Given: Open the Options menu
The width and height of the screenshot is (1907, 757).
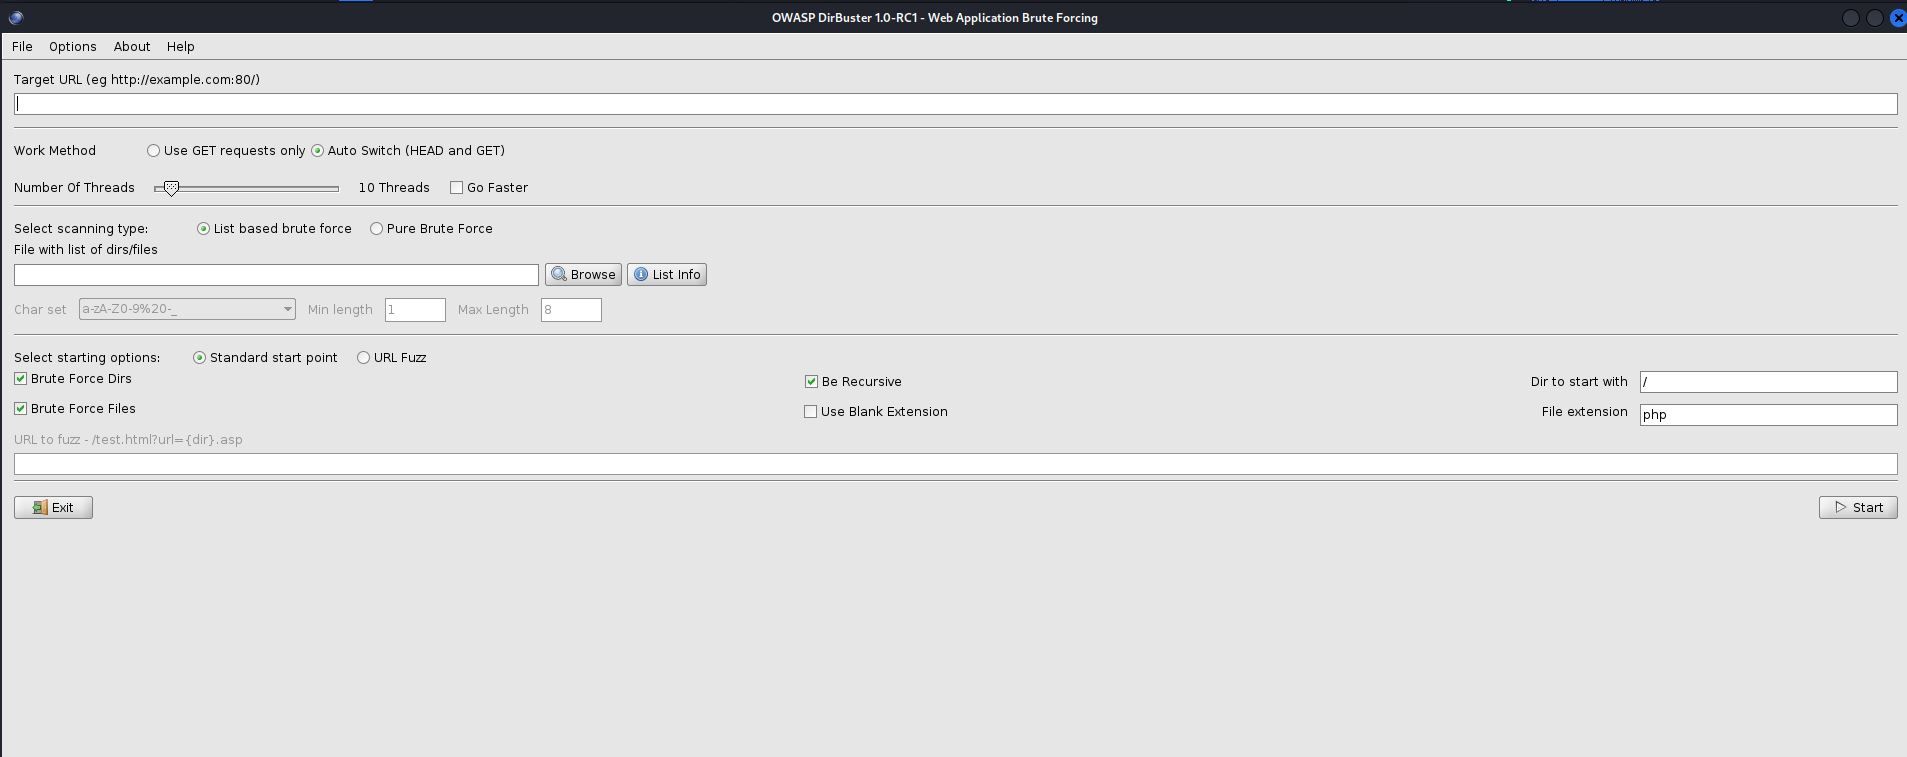Looking at the screenshot, I should (x=73, y=47).
